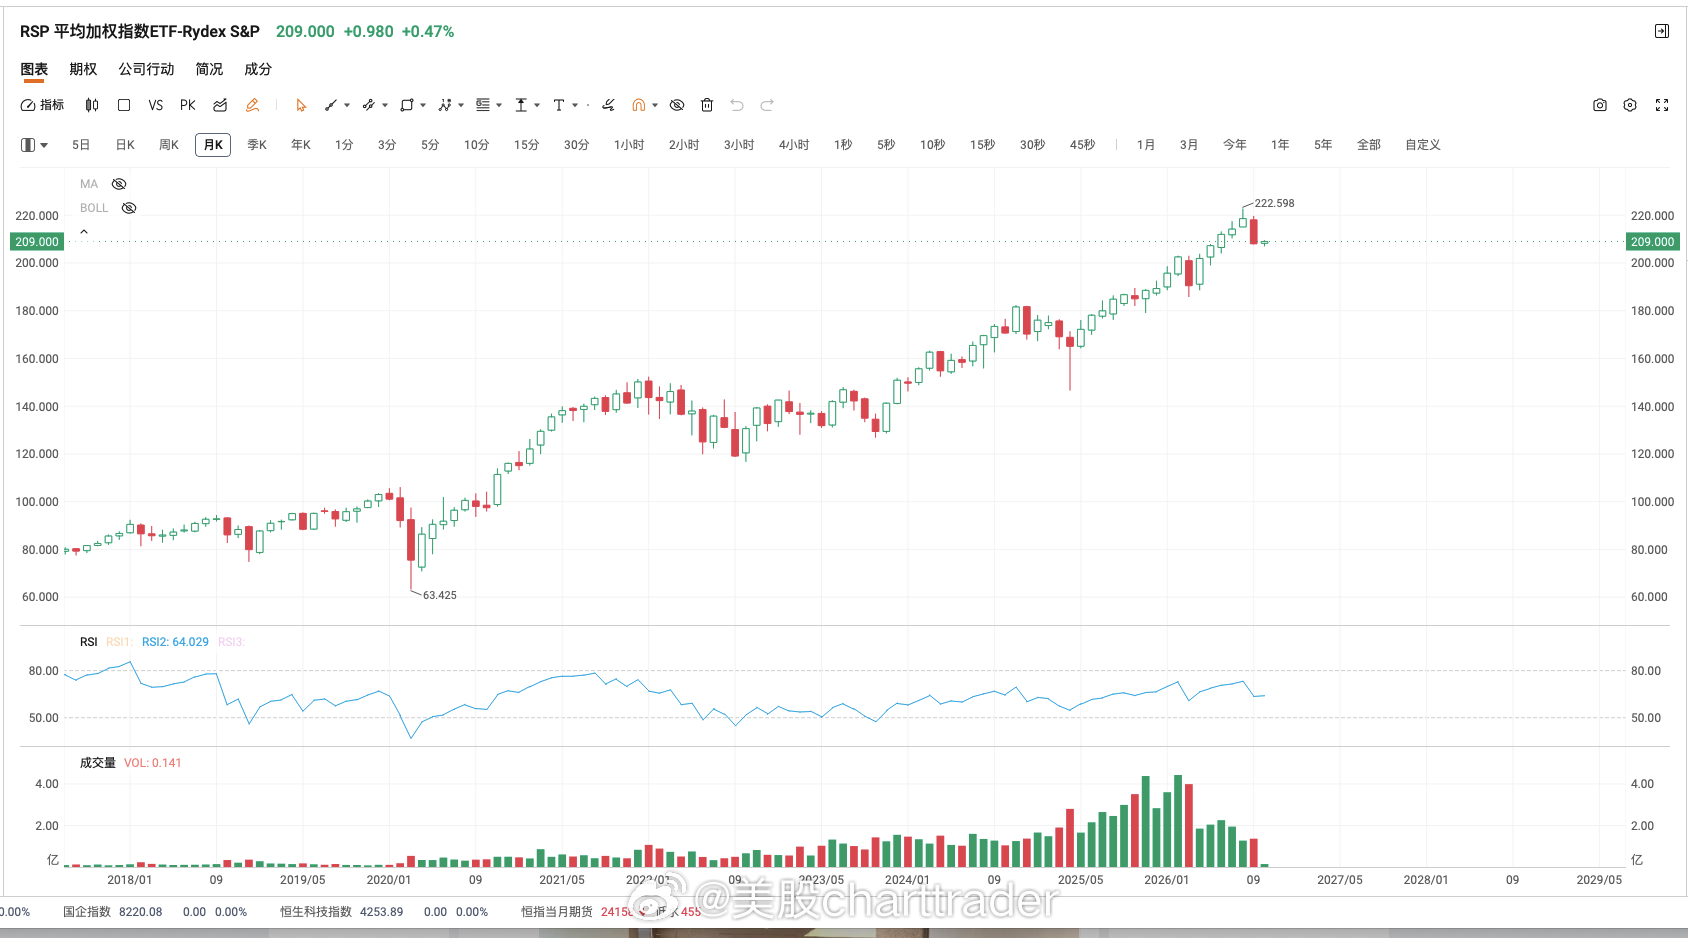Click the square frame icon in toolbar
Viewport: 1688px width, 938px height.
[x=124, y=105]
